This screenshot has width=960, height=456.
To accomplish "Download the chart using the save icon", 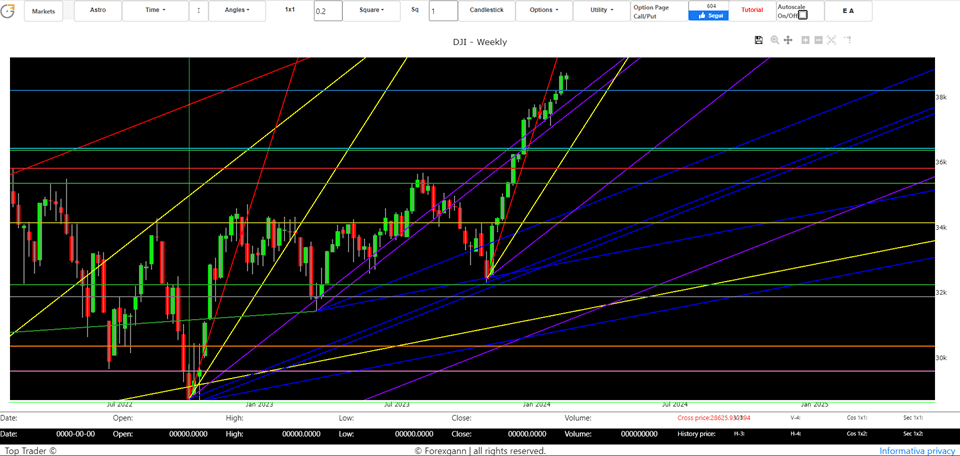I will 759,40.
